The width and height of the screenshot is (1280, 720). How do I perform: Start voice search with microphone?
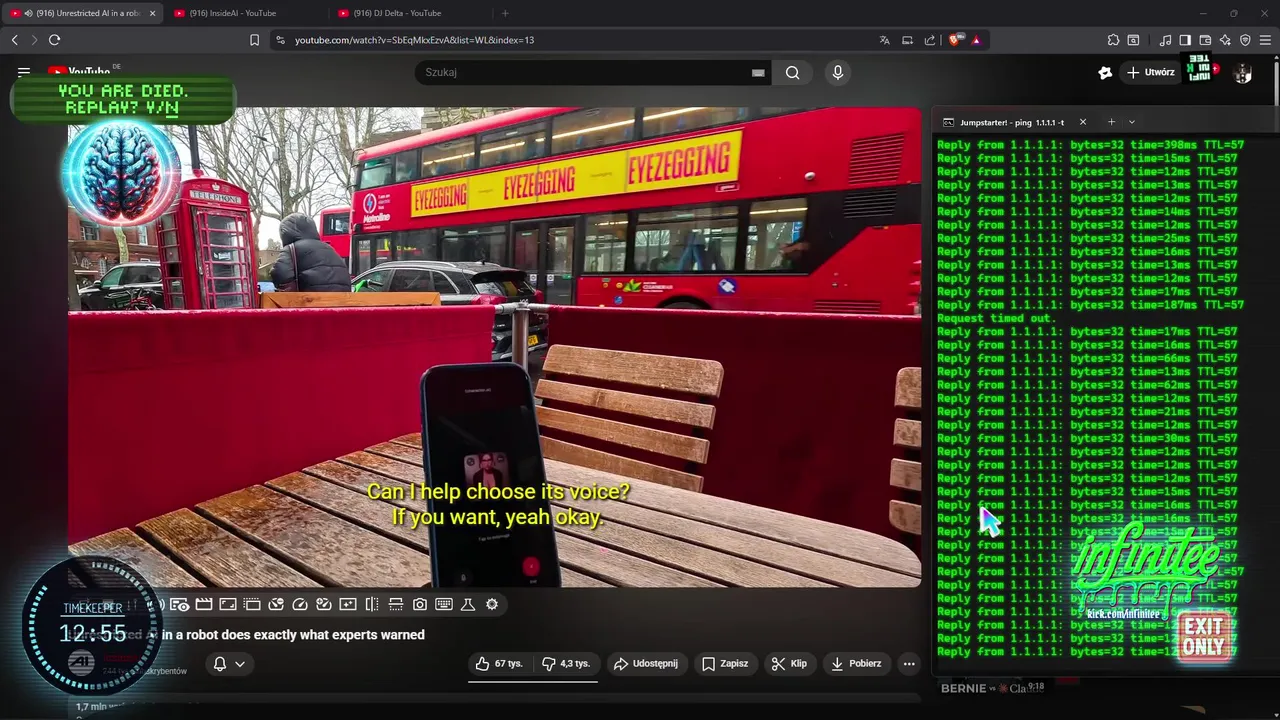pos(838,72)
